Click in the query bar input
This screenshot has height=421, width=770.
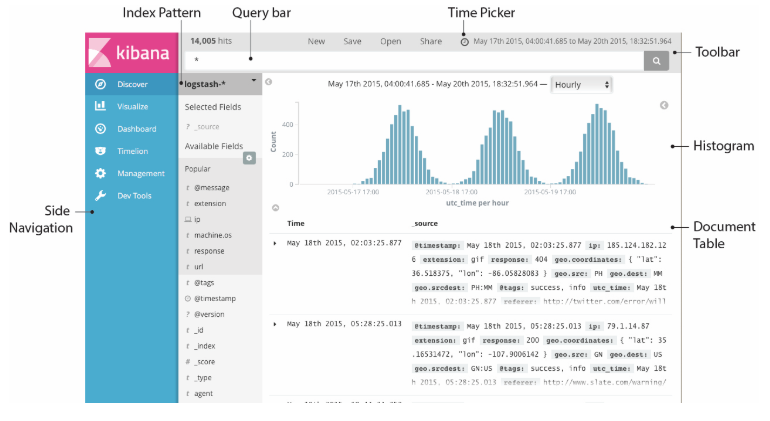(414, 61)
